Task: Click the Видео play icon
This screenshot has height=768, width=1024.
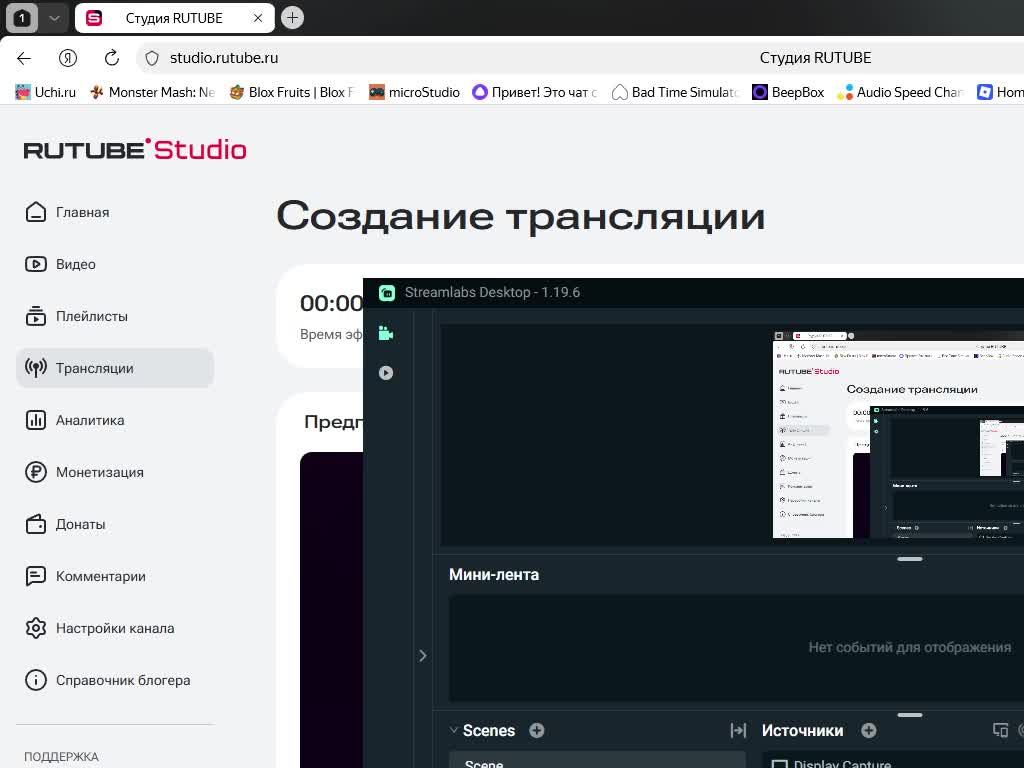Action: click(x=36, y=264)
